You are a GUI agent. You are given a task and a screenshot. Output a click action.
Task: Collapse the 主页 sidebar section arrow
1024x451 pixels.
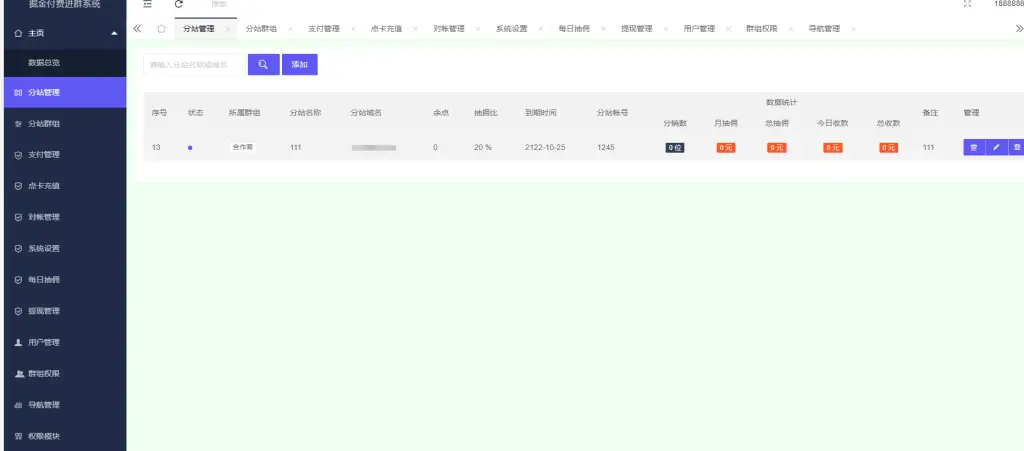[114, 33]
